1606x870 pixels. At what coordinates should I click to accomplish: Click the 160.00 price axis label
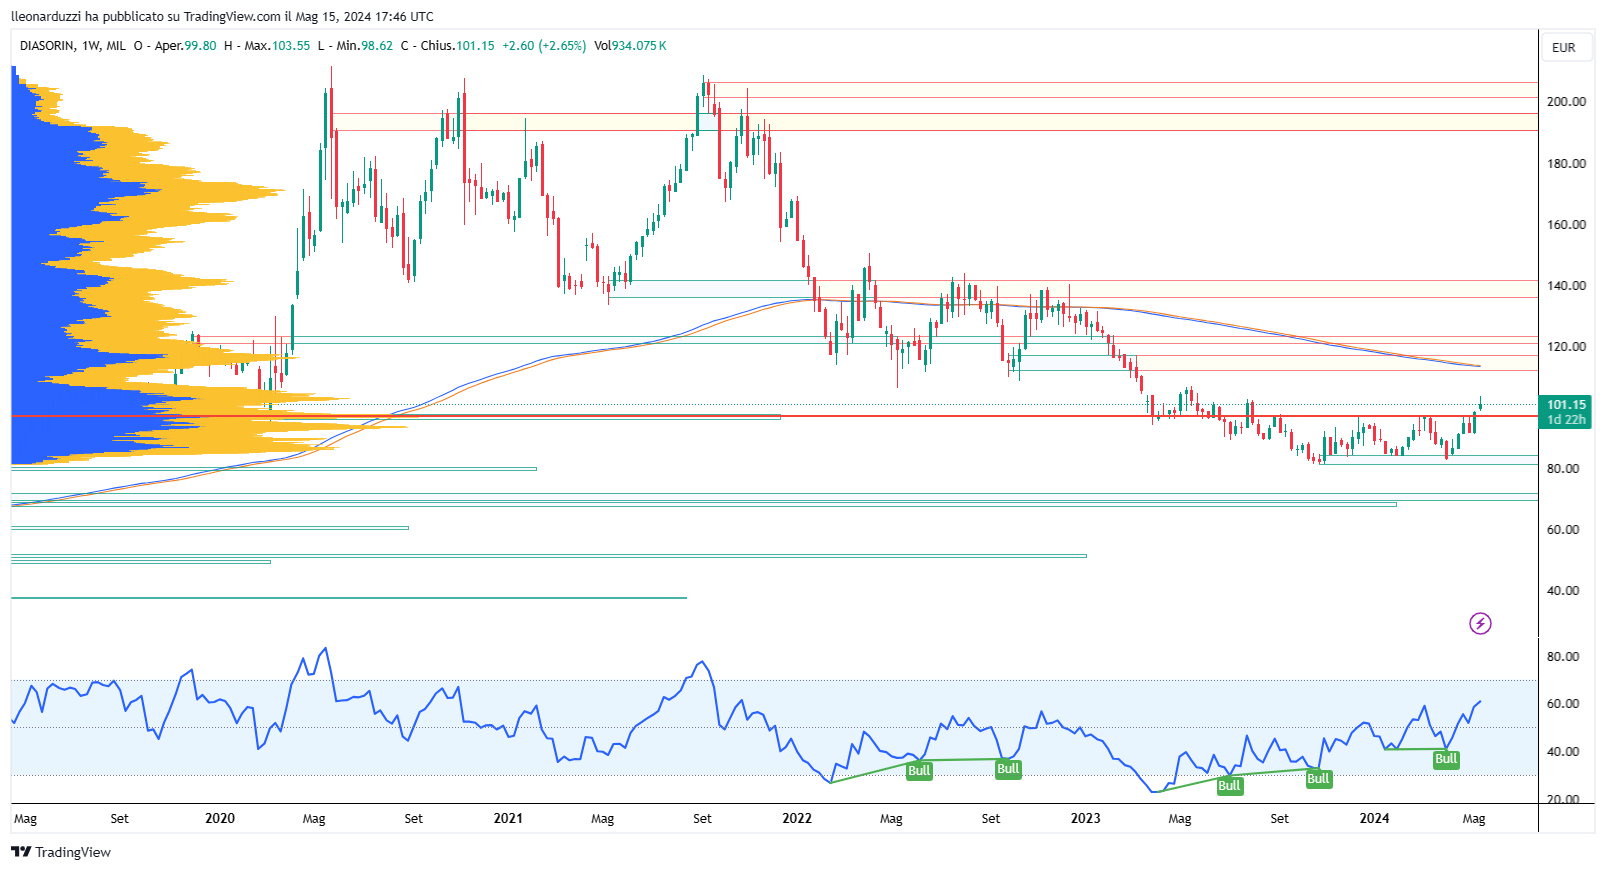1566,224
